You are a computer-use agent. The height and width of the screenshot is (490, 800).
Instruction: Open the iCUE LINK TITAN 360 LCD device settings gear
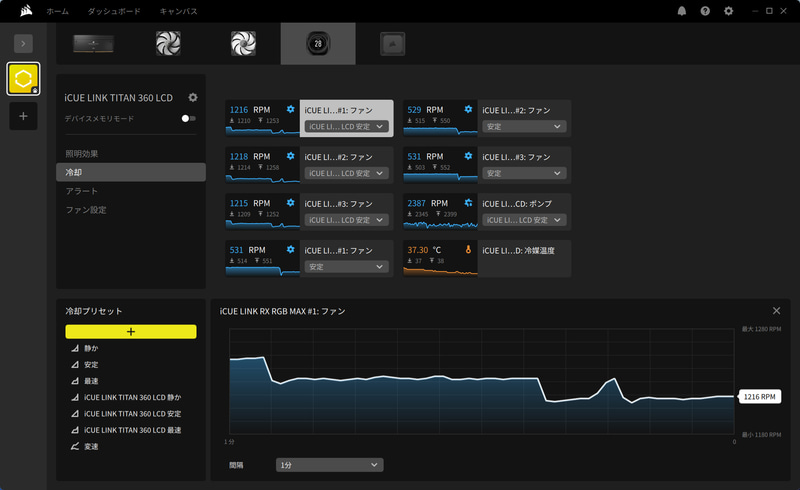[x=193, y=97]
